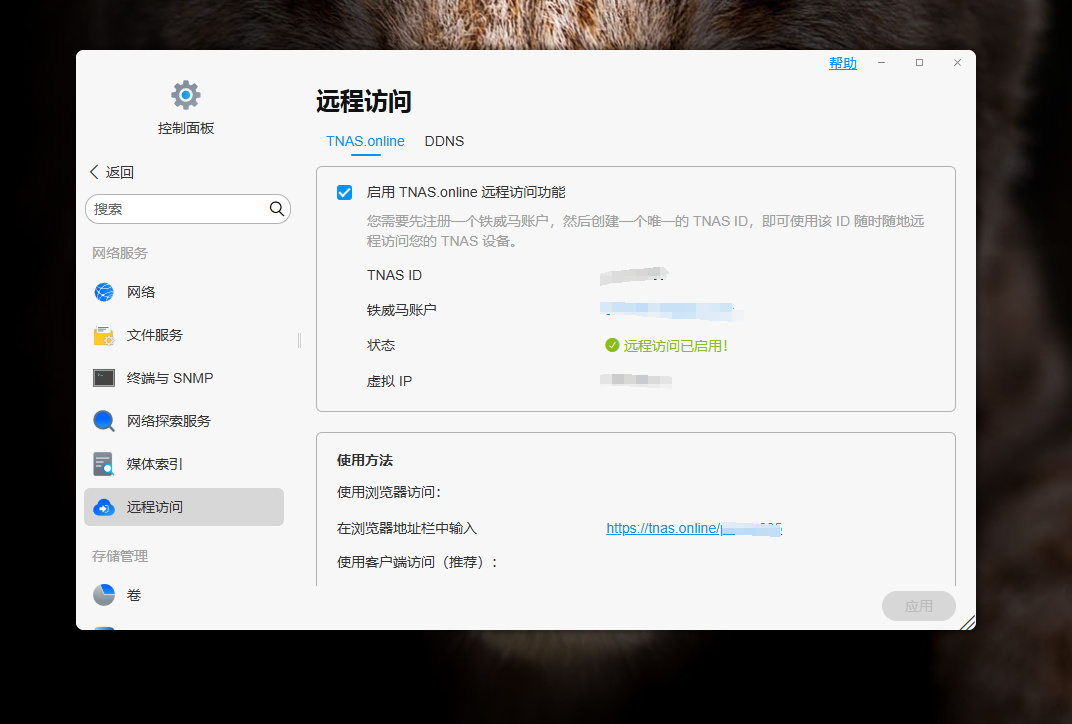
Task: Click the 使用浏览器访问 text
Action: click(389, 492)
